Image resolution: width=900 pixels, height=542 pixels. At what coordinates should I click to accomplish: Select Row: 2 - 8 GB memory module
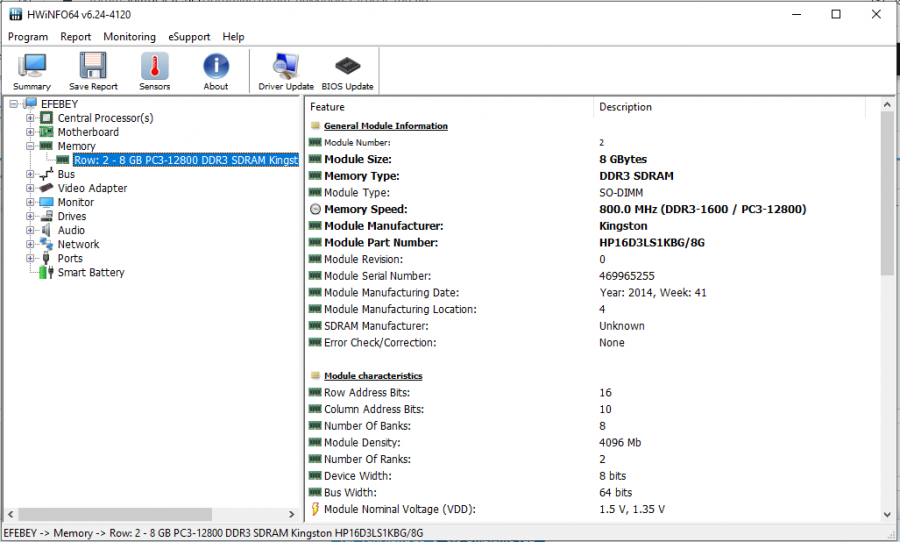click(x=186, y=160)
